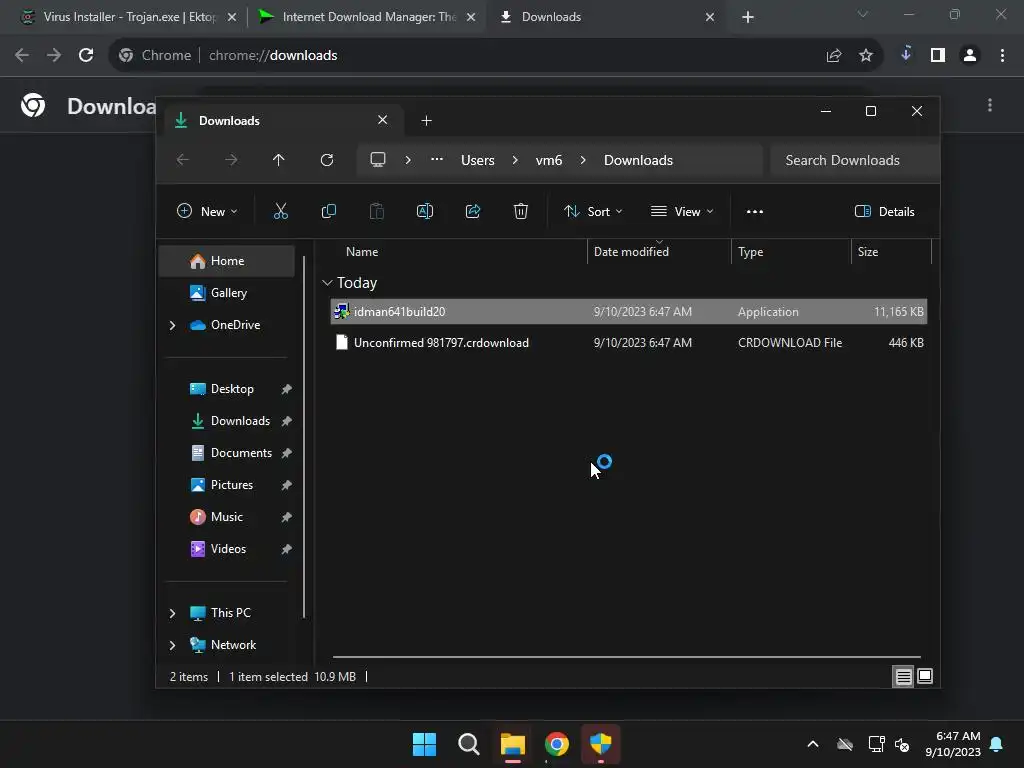The width and height of the screenshot is (1024, 768).
Task: Toggle the Details pane button
Action: 884,212
